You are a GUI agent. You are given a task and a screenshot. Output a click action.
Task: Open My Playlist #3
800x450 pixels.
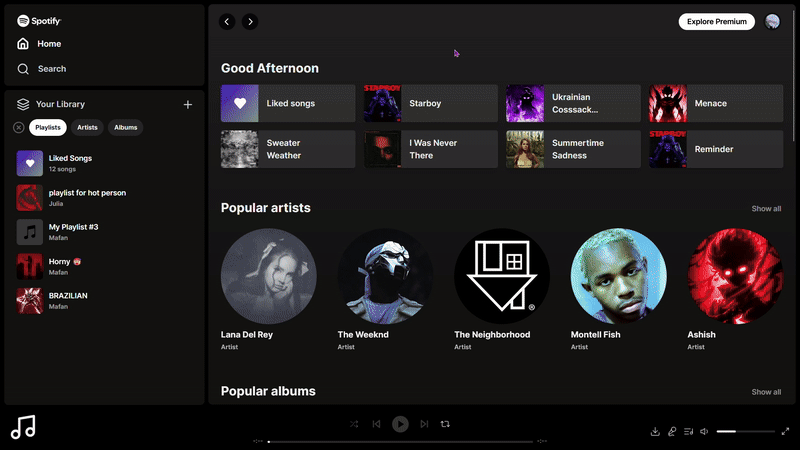point(105,232)
